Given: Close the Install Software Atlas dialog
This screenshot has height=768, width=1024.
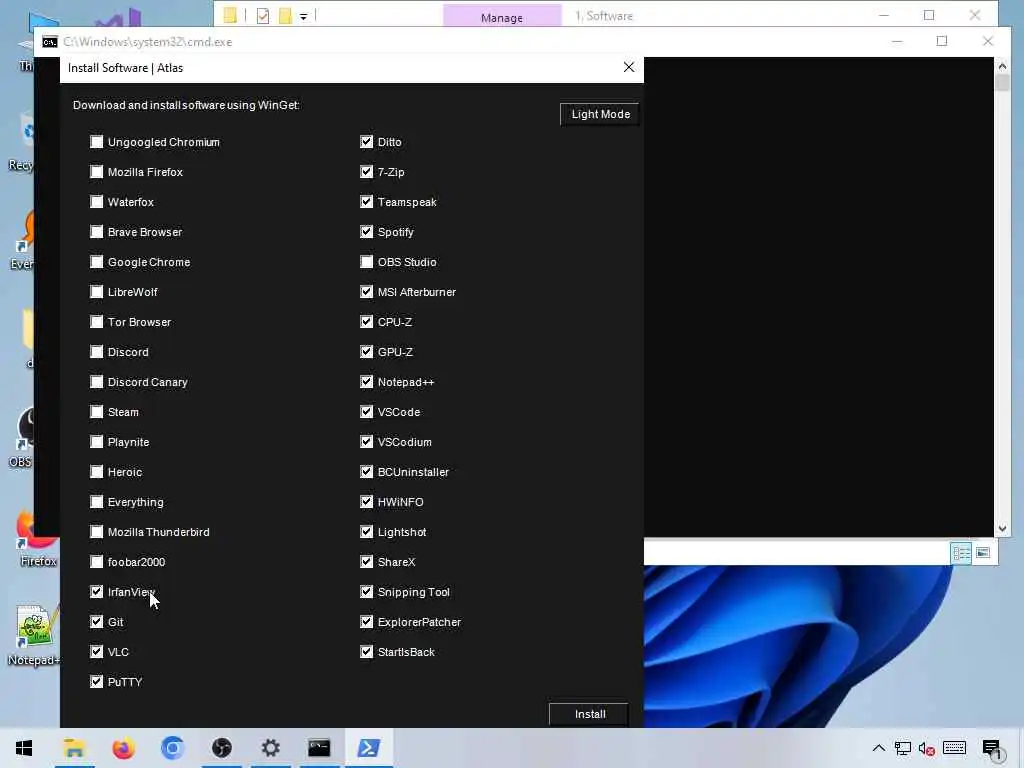Looking at the screenshot, I should point(629,67).
